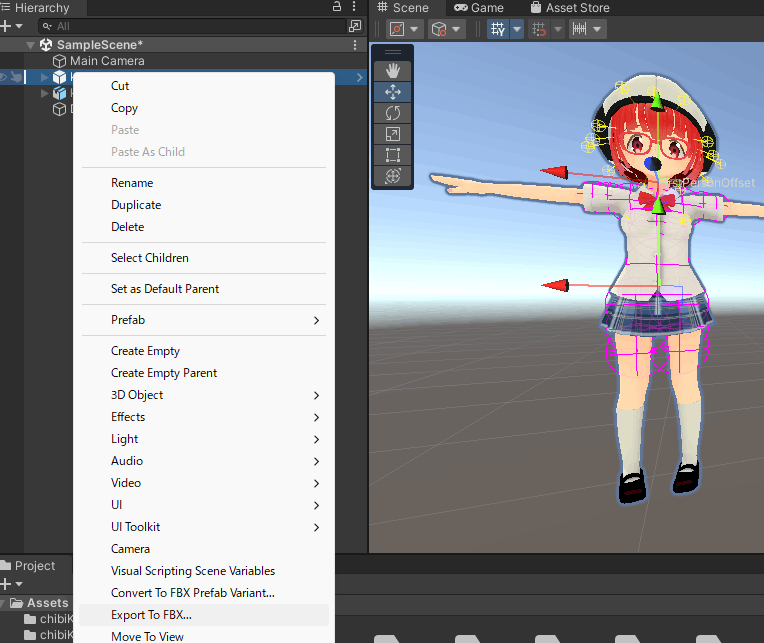Open the handle rotation dropdown arrow

pyautogui.click(x=456, y=29)
